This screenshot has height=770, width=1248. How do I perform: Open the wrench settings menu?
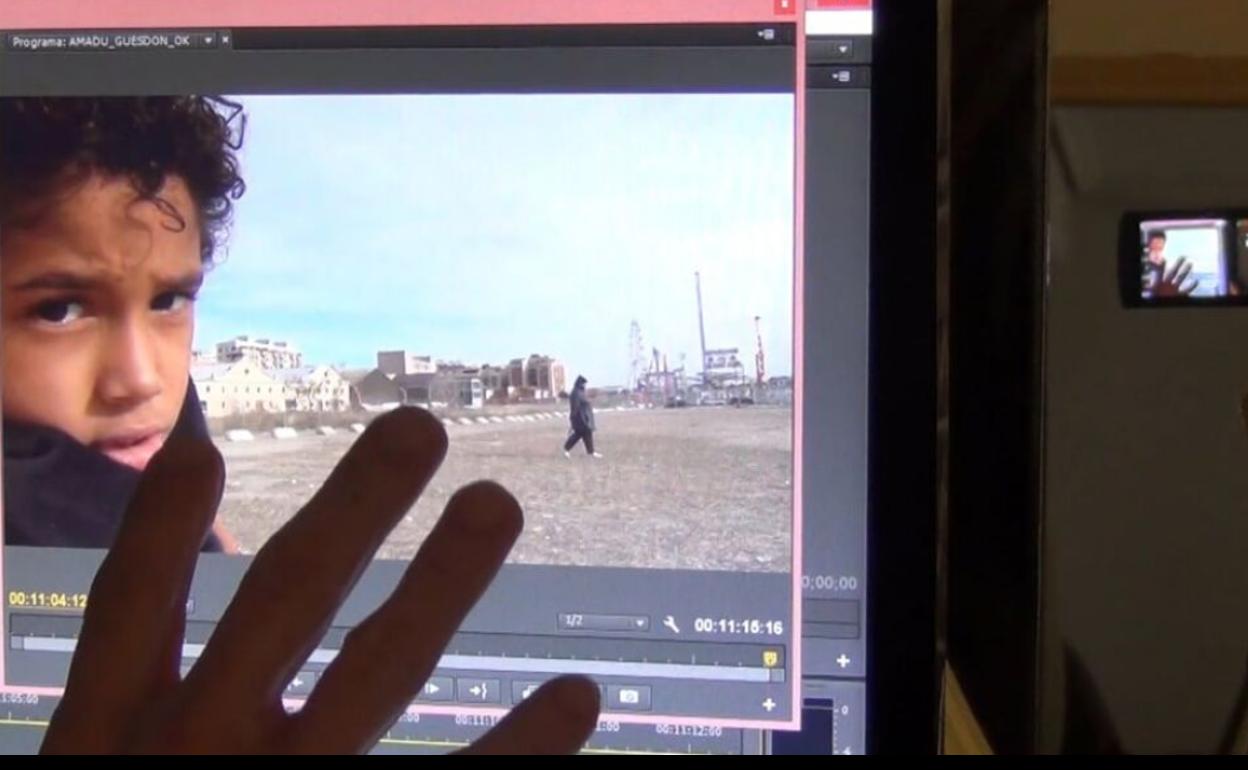(671, 625)
